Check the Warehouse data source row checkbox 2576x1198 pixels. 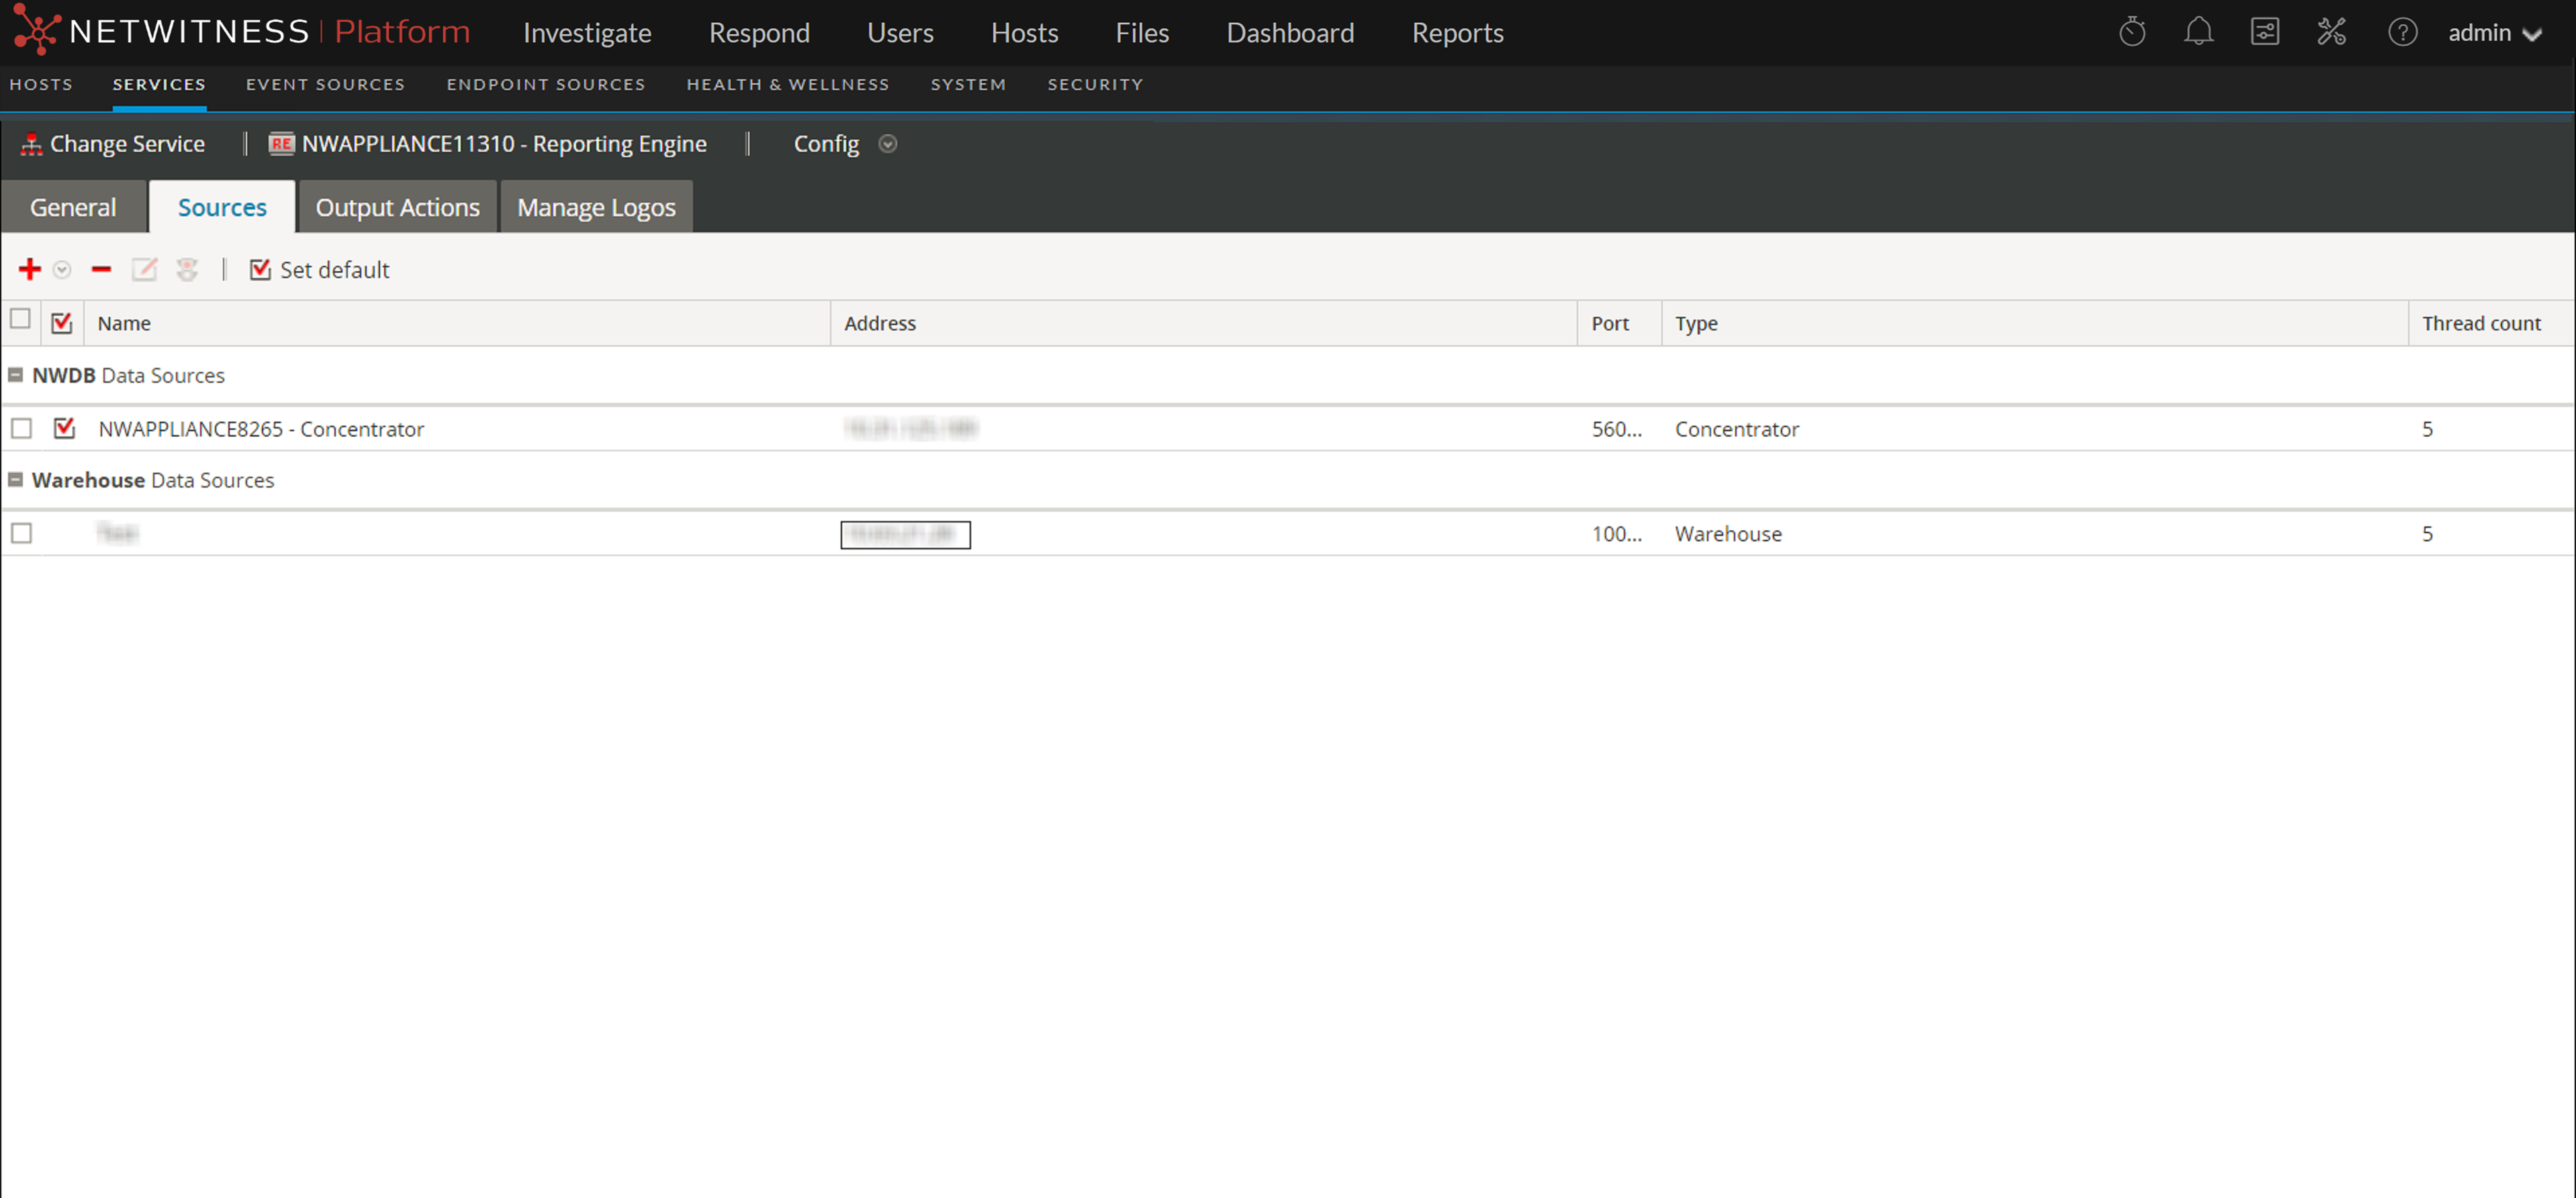22,533
